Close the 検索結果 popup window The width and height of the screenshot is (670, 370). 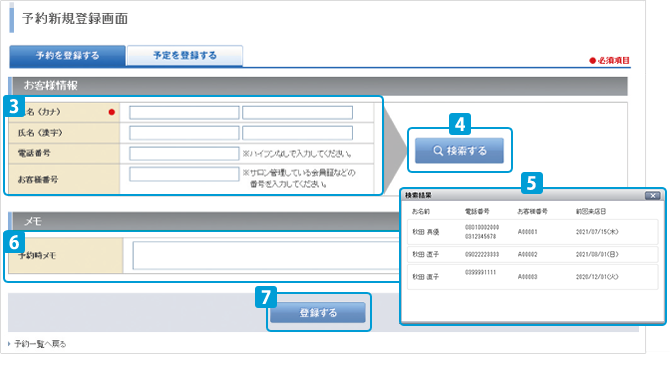coord(652,196)
